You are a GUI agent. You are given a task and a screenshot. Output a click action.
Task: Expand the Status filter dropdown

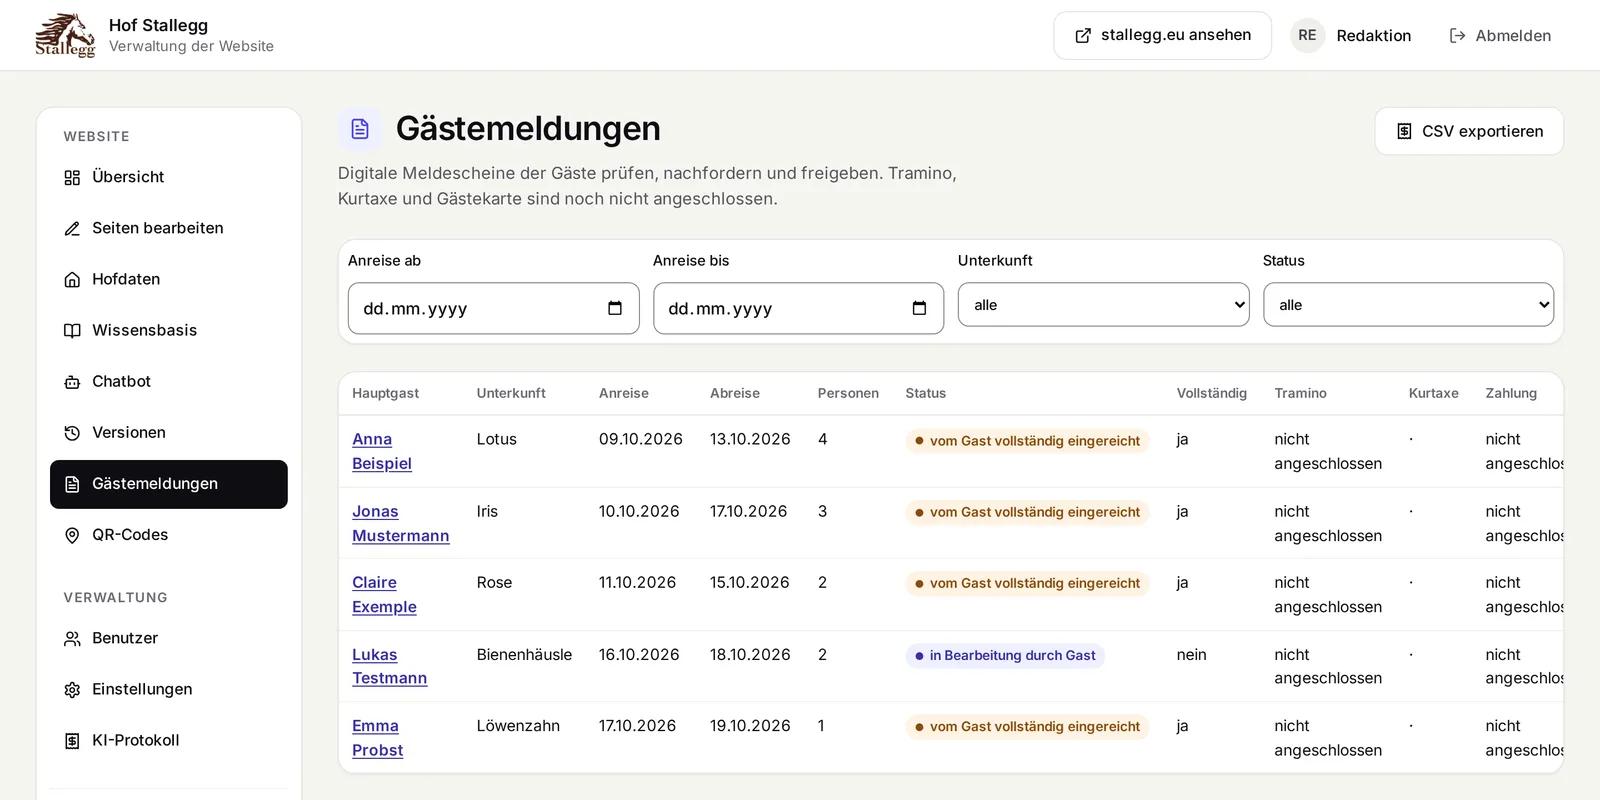(1409, 305)
